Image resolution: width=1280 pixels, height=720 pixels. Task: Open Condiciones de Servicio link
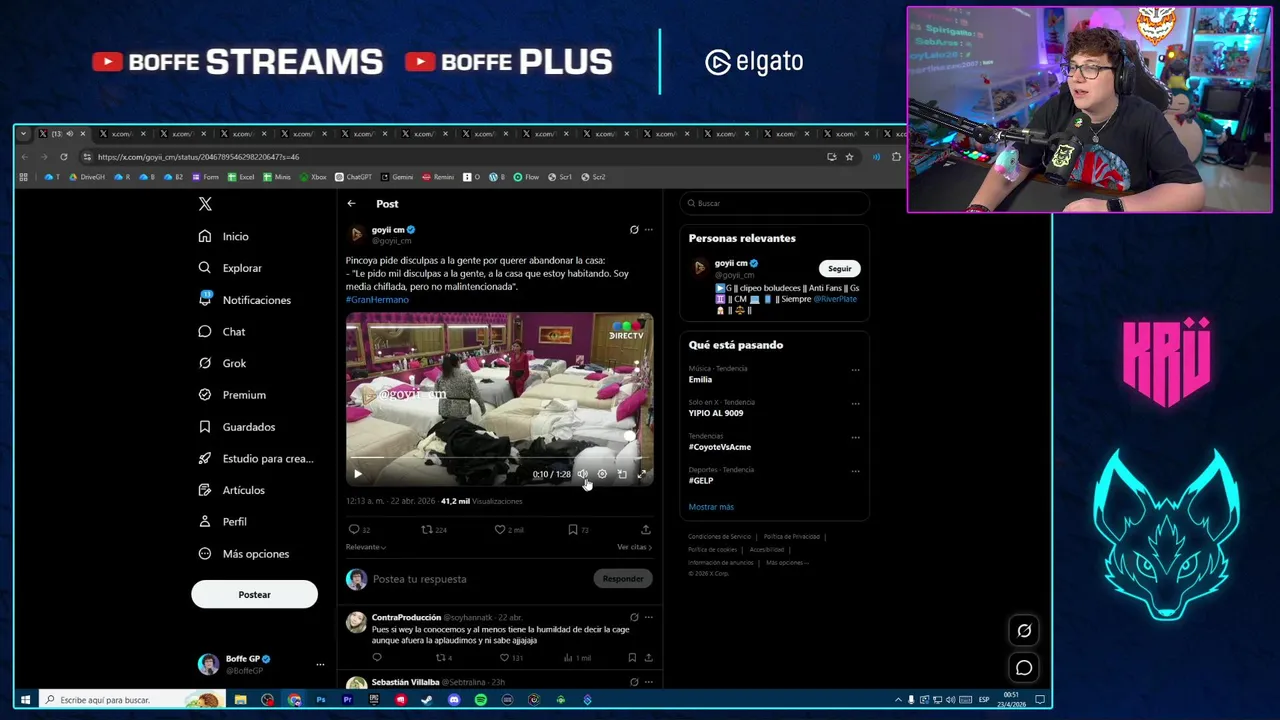(720, 537)
